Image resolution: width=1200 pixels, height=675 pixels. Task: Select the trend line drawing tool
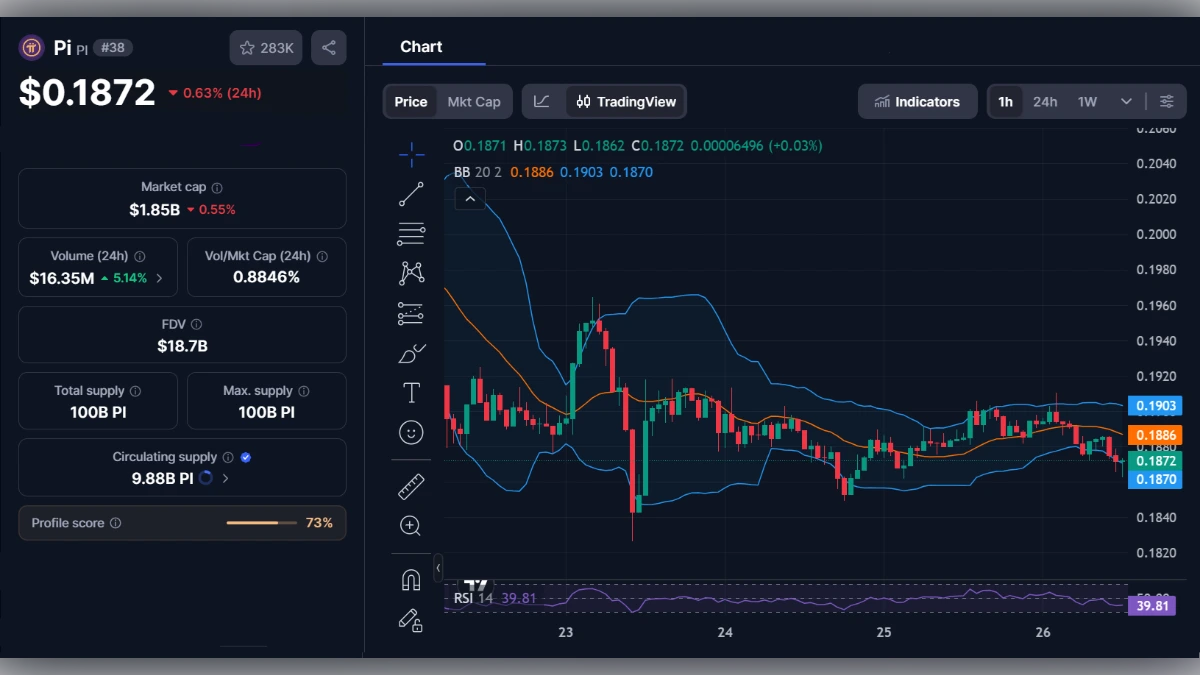pos(411,194)
